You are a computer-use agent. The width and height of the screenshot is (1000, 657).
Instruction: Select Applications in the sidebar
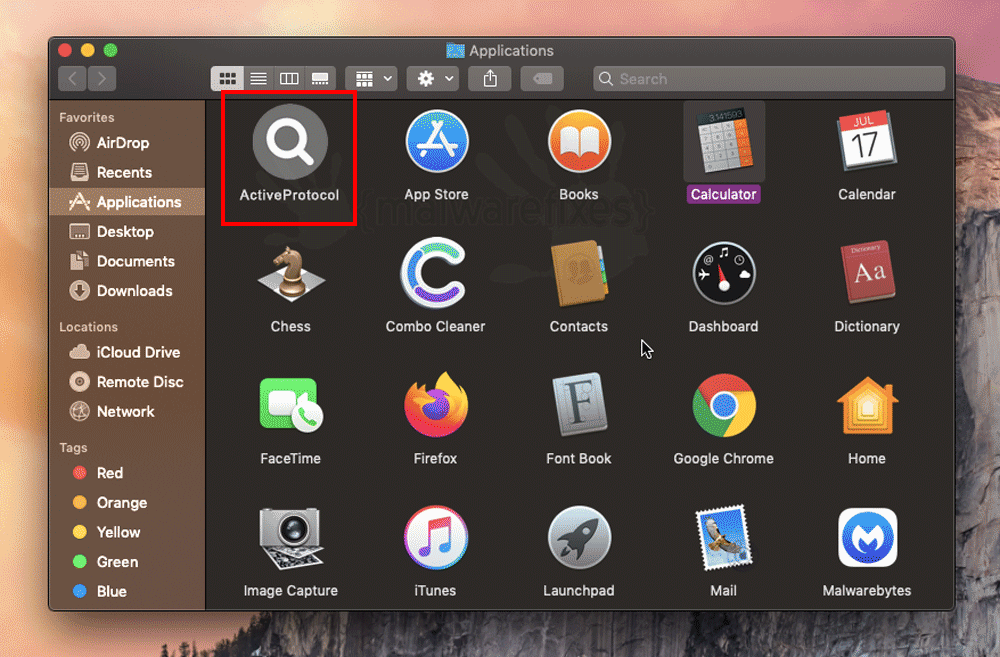click(128, 202)
